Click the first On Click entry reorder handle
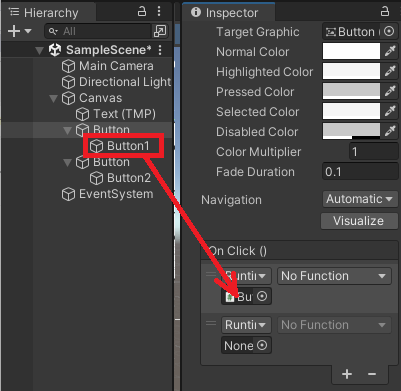Screen dimensions: 401x391 click(211, 275)
